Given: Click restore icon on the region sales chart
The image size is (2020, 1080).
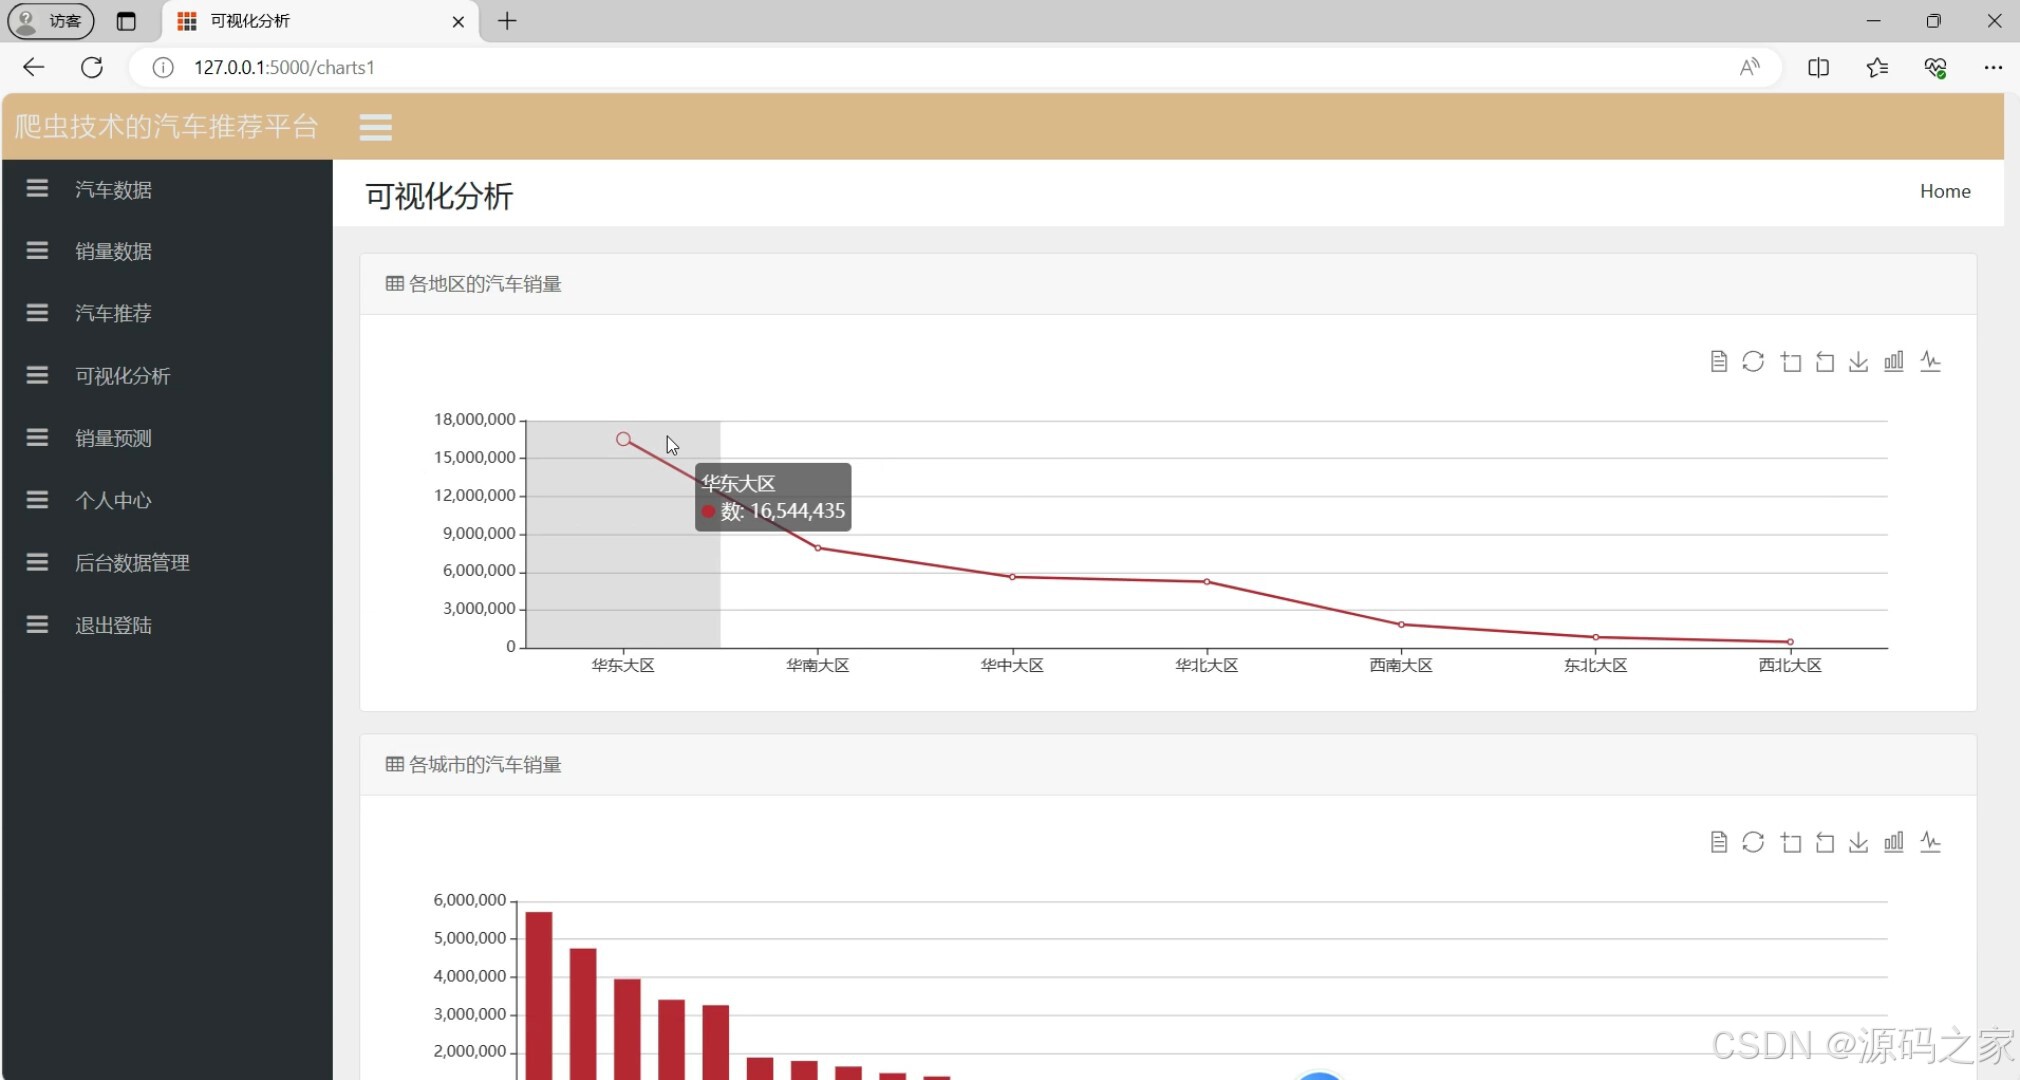Looking at the screenshot, I should tap(1753, 362).
